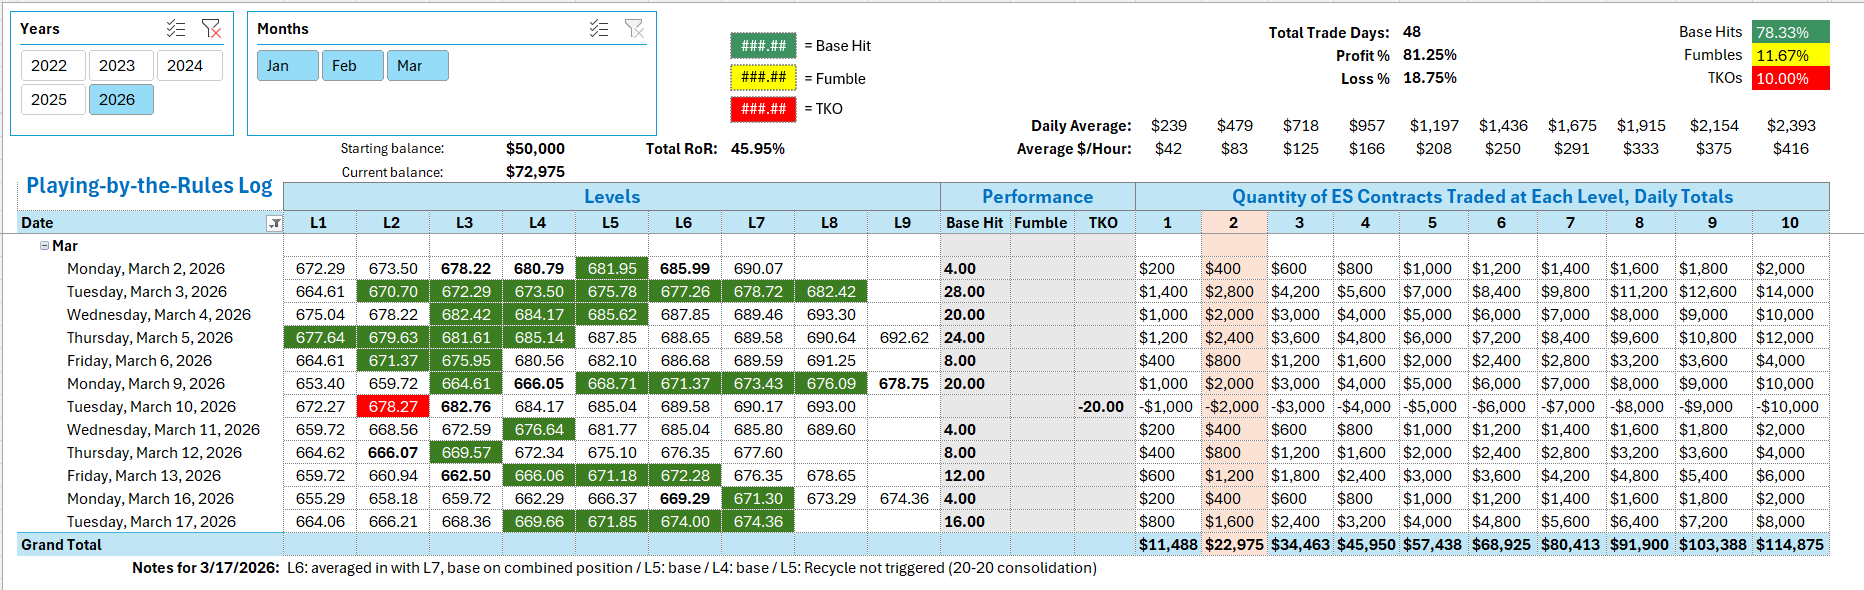The height and width of the screenshot is (590, 1864).
Task: Select 2022 in the Years slicer
Action: [x=49, y=66]
